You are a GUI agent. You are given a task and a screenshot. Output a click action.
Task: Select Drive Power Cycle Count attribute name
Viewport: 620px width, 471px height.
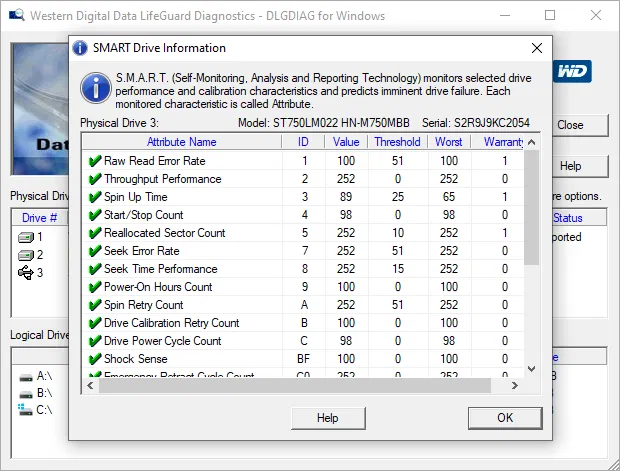[163, 341]
